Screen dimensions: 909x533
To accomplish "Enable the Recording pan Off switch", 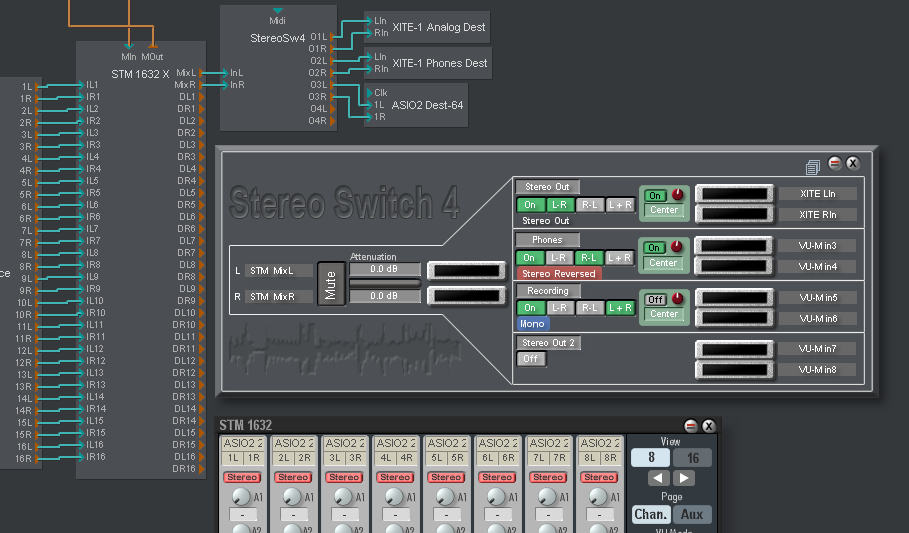I will 655,300.
